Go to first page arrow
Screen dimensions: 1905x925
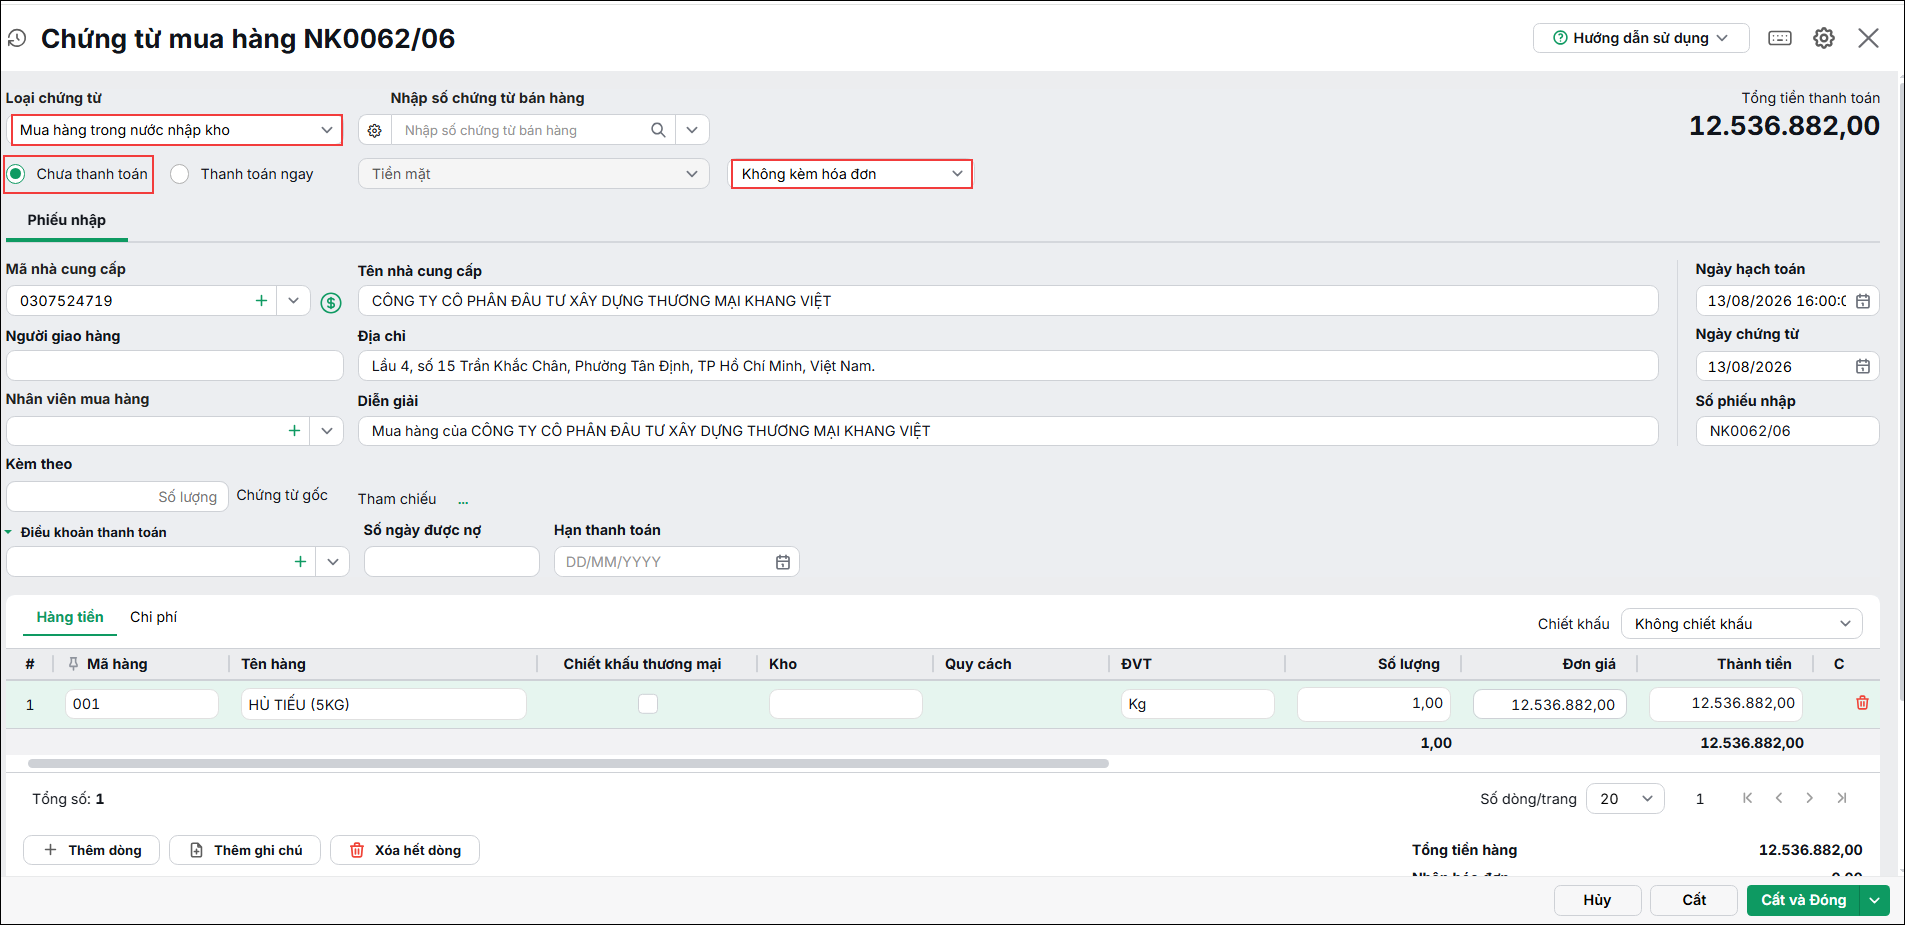click(x=1747, y=798)
